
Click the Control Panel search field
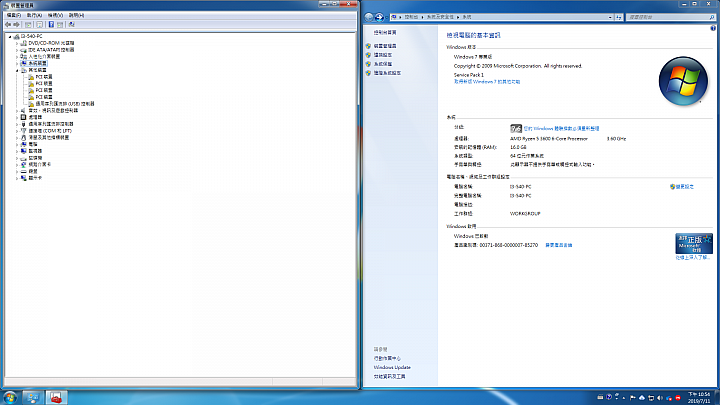tap(670, 17)
